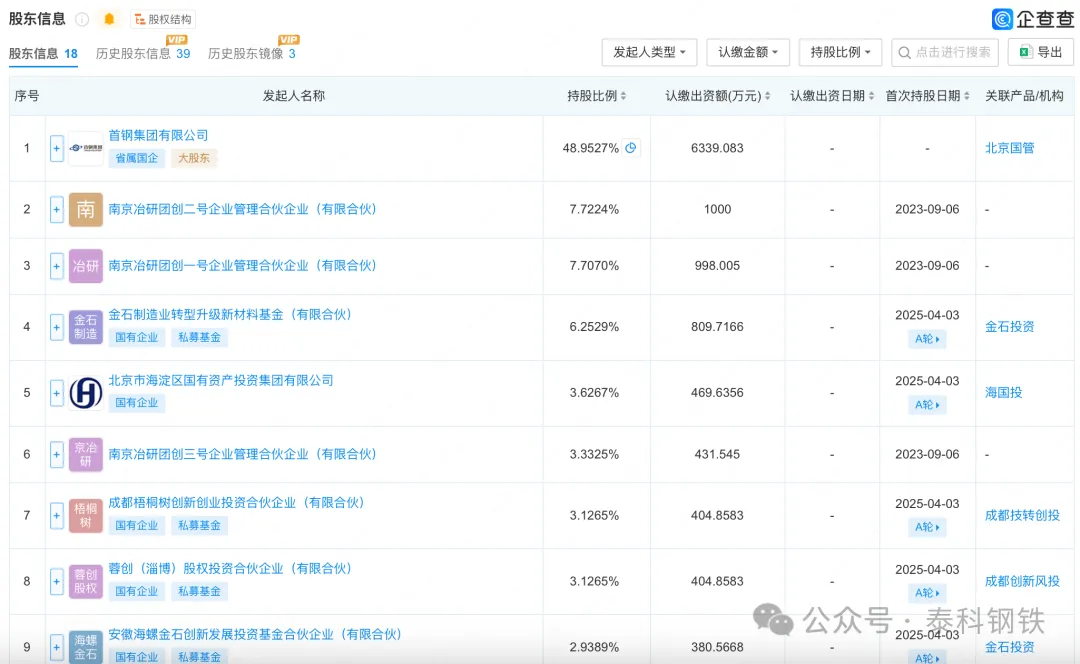Click the 点击进行搜索 search field
Screen dimensions: 1080x664
point(944,52)
